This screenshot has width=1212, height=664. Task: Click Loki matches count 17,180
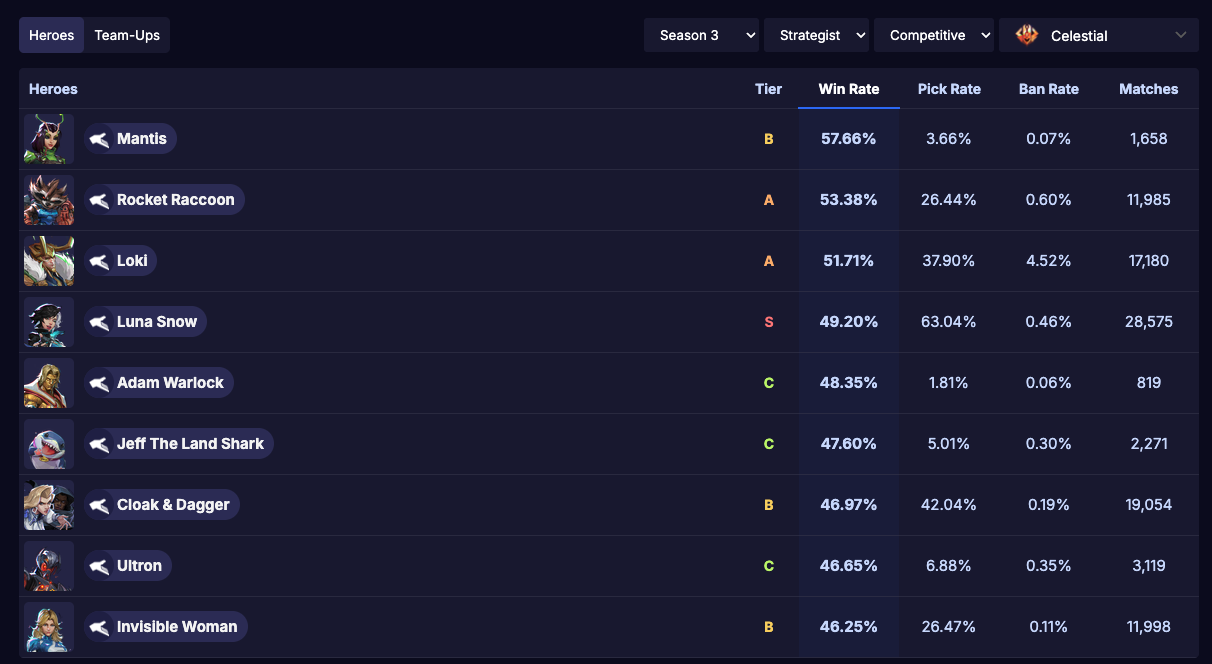tap(1149, 261)
